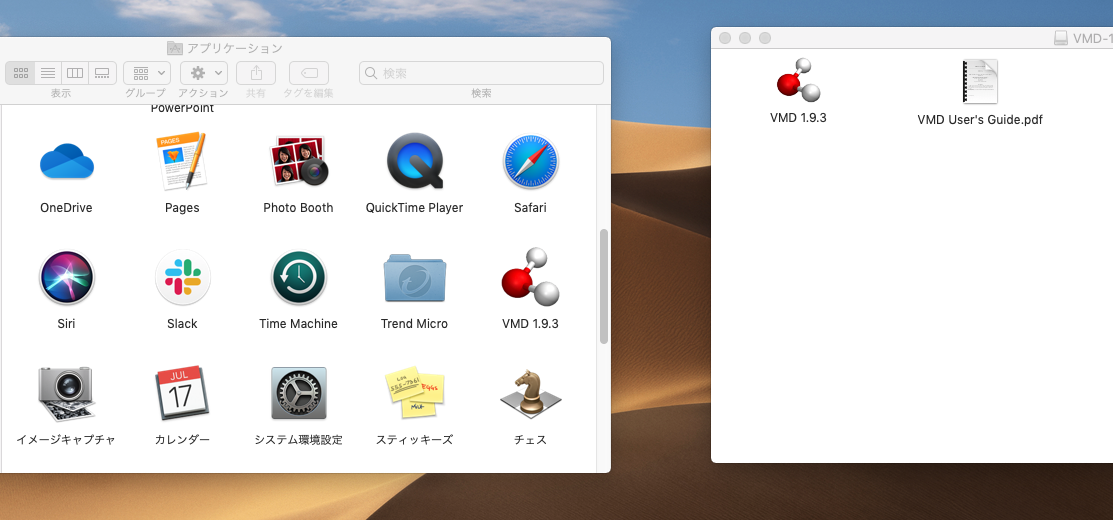Viewport: 1113px width, 520px height.
Task: Click the "QuickTime Player" label text
Action: pyautogui.click(x=415, y=208)
